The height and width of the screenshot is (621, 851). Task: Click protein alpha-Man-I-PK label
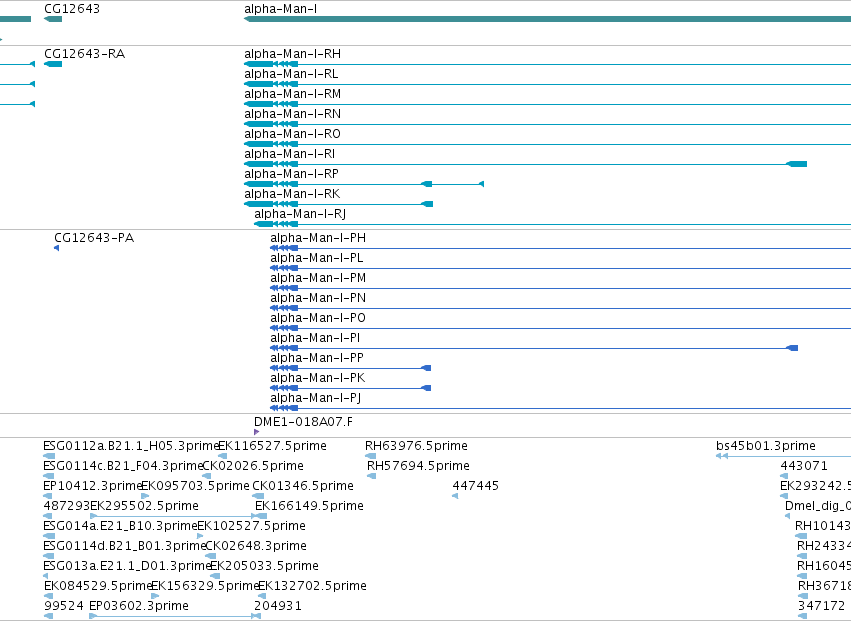point(318,378)
